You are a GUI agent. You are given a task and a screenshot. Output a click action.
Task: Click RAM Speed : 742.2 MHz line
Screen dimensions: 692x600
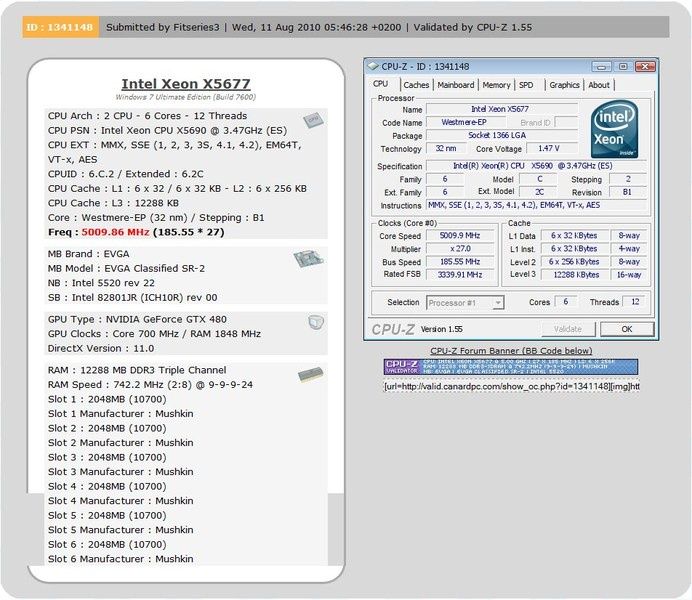click(150, 384)
